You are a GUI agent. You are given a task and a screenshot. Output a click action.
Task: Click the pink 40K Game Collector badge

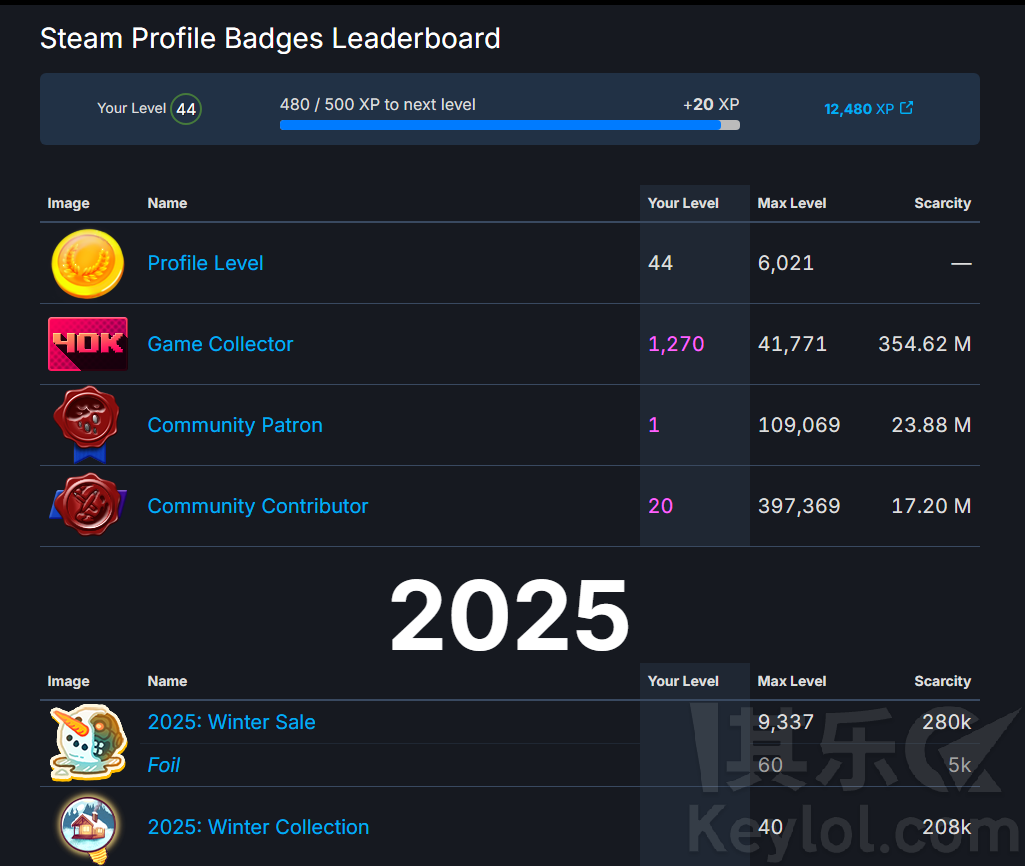coord(88,344)
